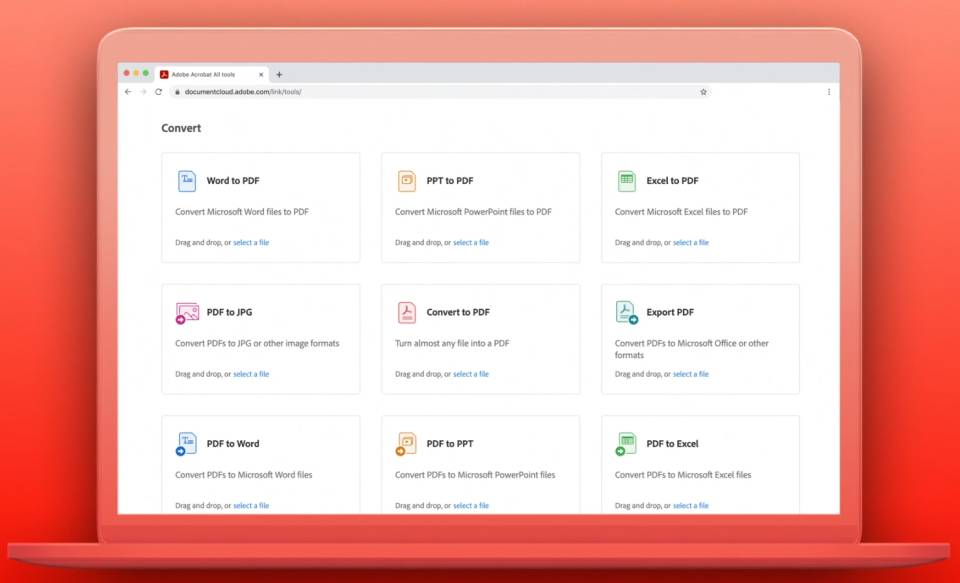Image resolution: width=960 pixels, height=583 pixels.
Task: Click the PPT to PDF icon
Action: click(x=407, y=181)
